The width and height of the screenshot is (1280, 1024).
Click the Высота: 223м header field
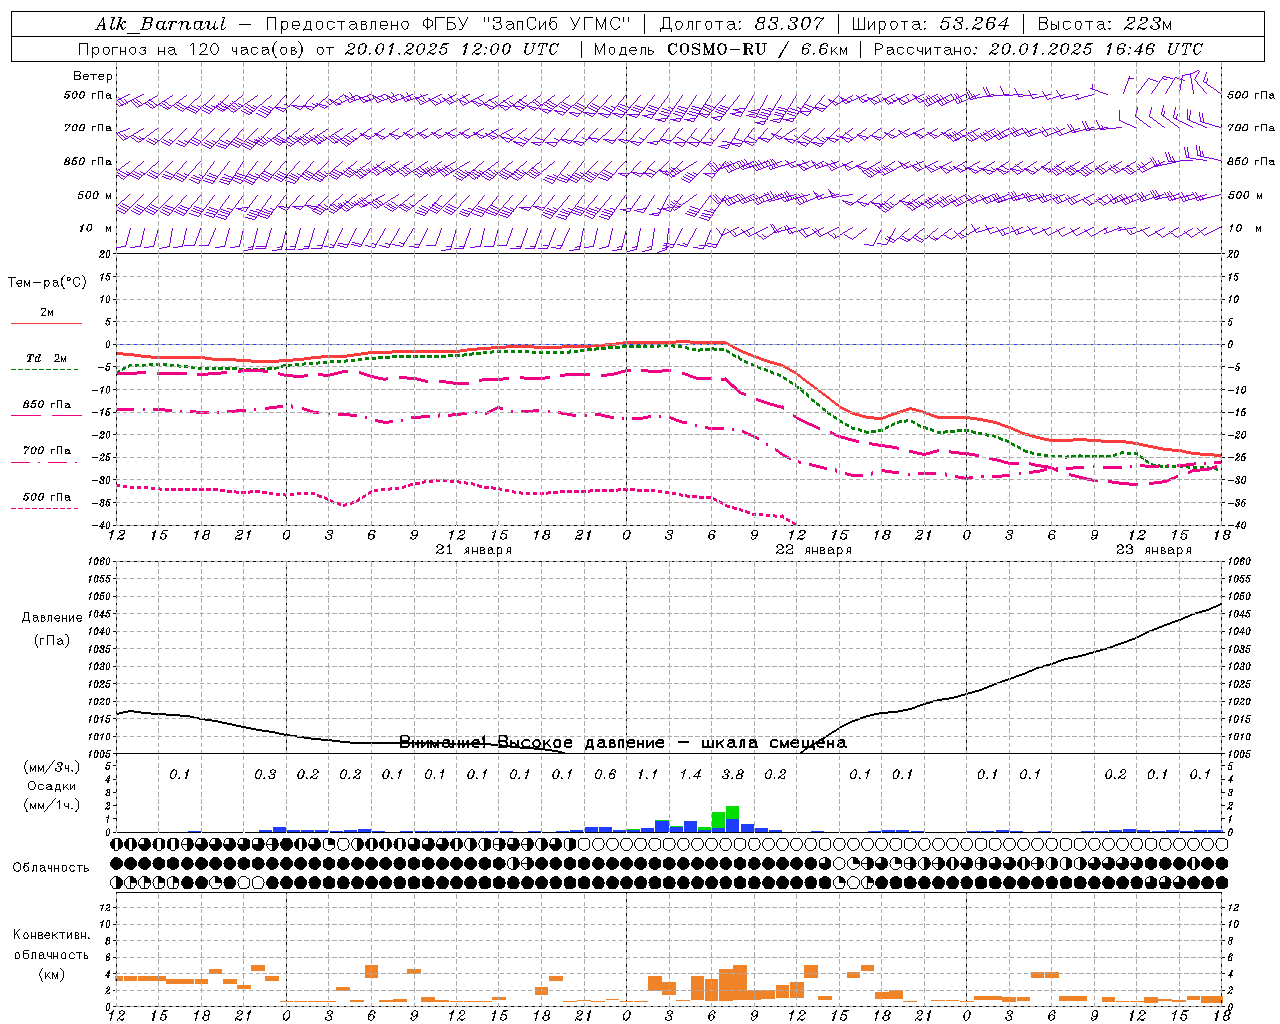pyautogui.click(x=1104, y=24)
